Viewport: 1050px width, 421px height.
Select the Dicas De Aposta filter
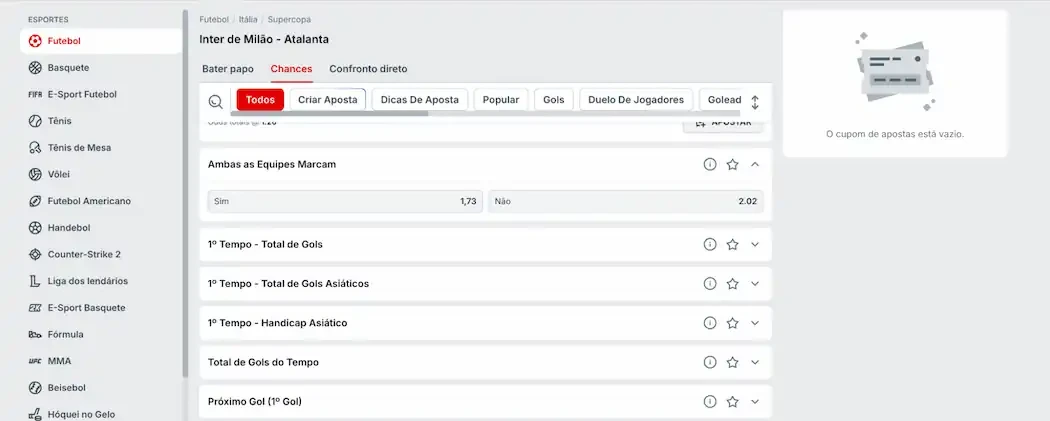420,100
